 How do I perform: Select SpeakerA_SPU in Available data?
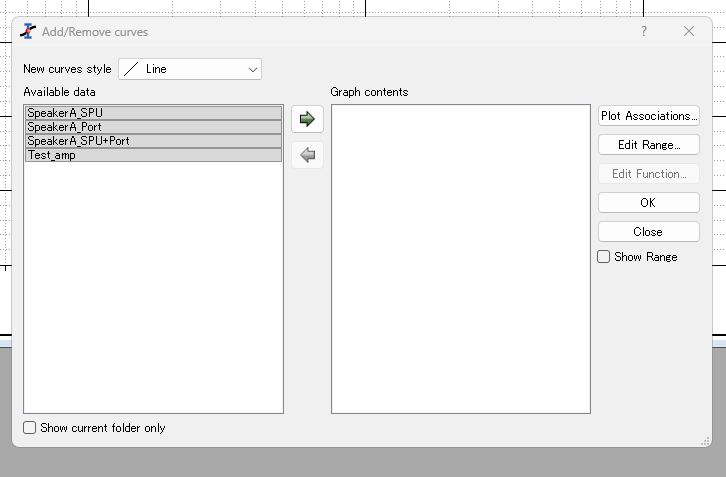pyautogui.click(x=153, y=113)
